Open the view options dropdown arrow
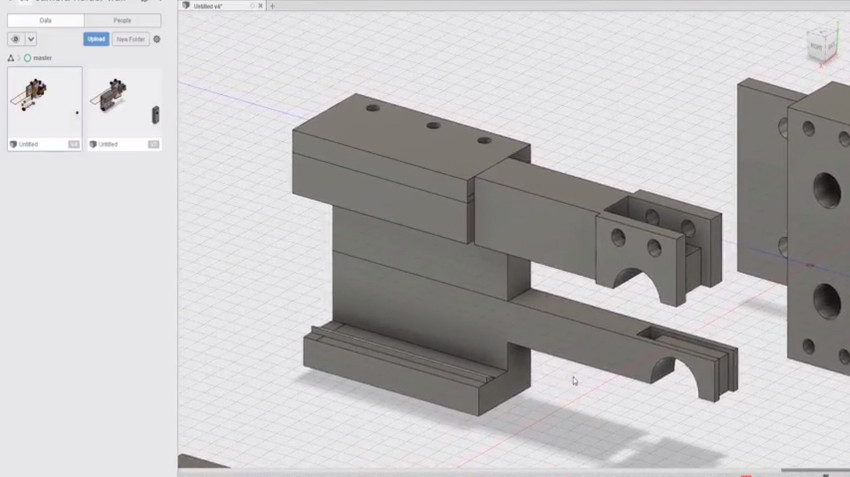The height and width of the screenshot is (477, 850). coord(31,39)
